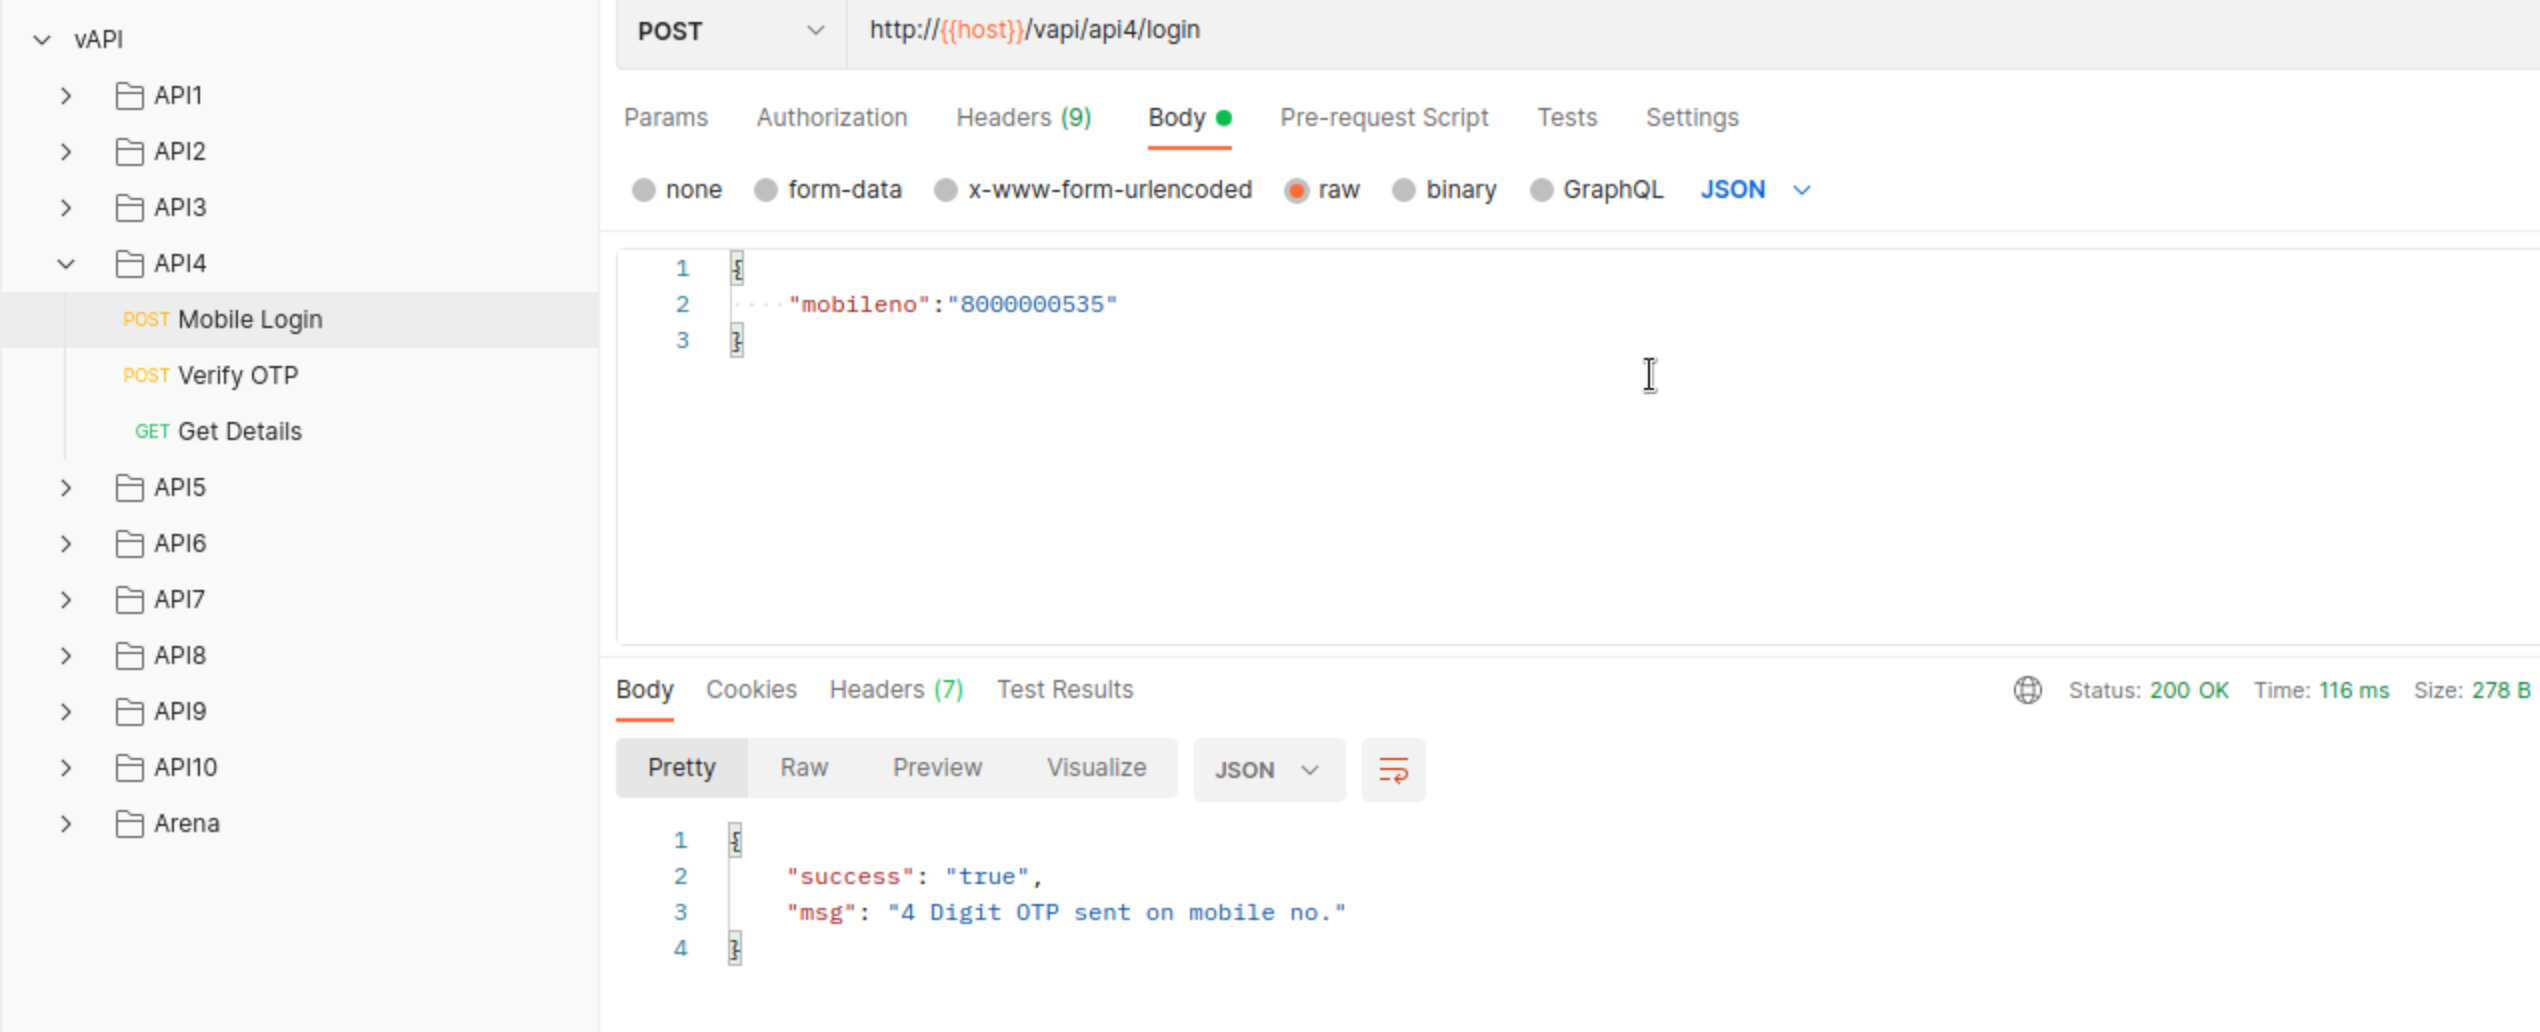Viewport: 2540px width, 1032px height.
Task: Click the API6 folder icon
Action: 129,544
